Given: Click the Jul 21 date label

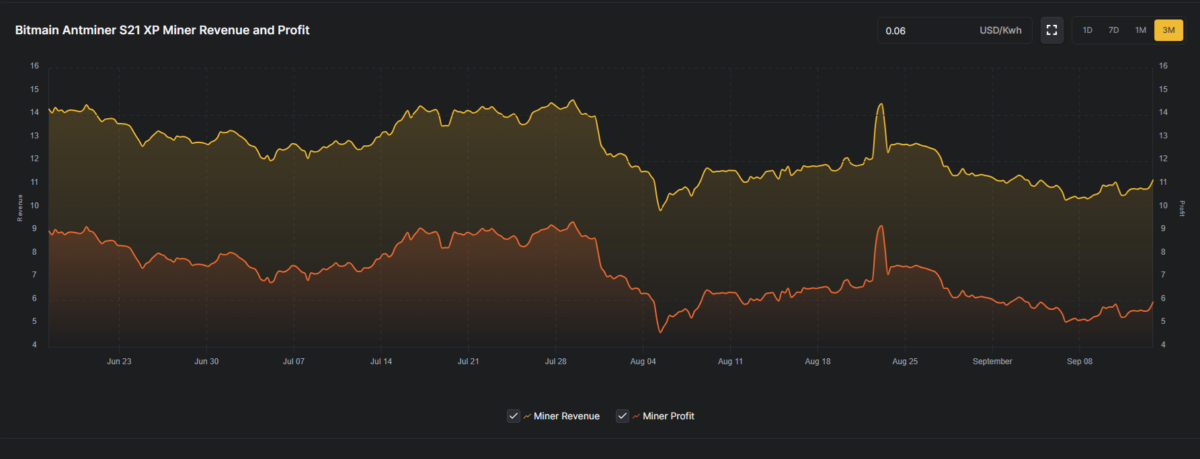Looking at the screenshot, I should click(468, 362).
